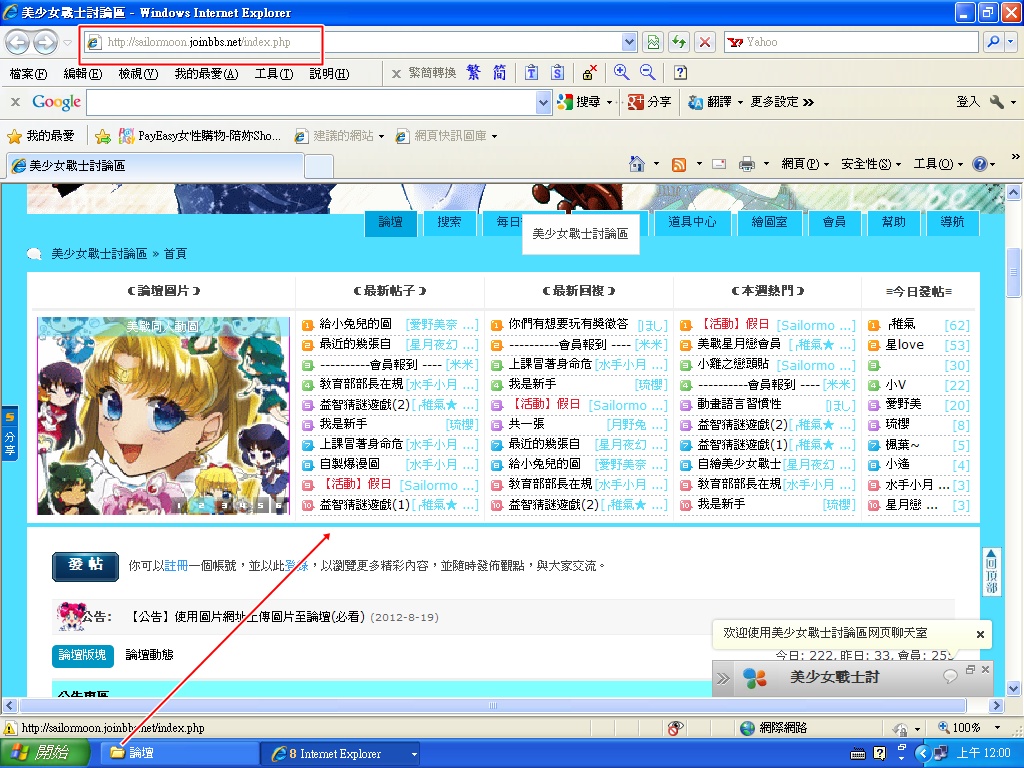The width and height of the screenshot is (1024, 768).
Task: Click the Refresh page icon
Action: point(679,42)
